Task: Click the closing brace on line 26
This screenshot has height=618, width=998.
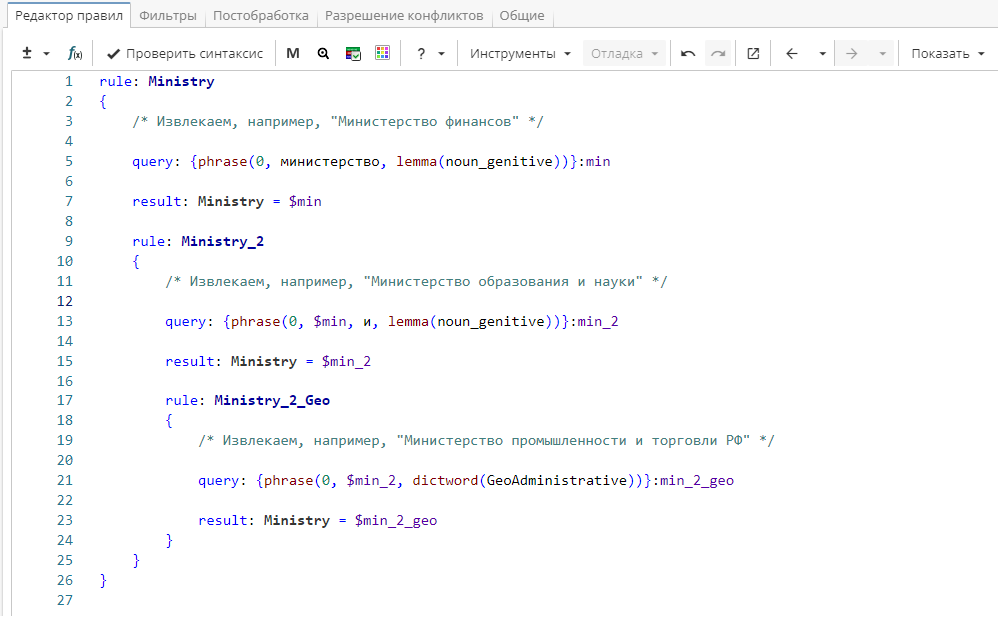Action: pyautogui.click(x=103, y=580)
